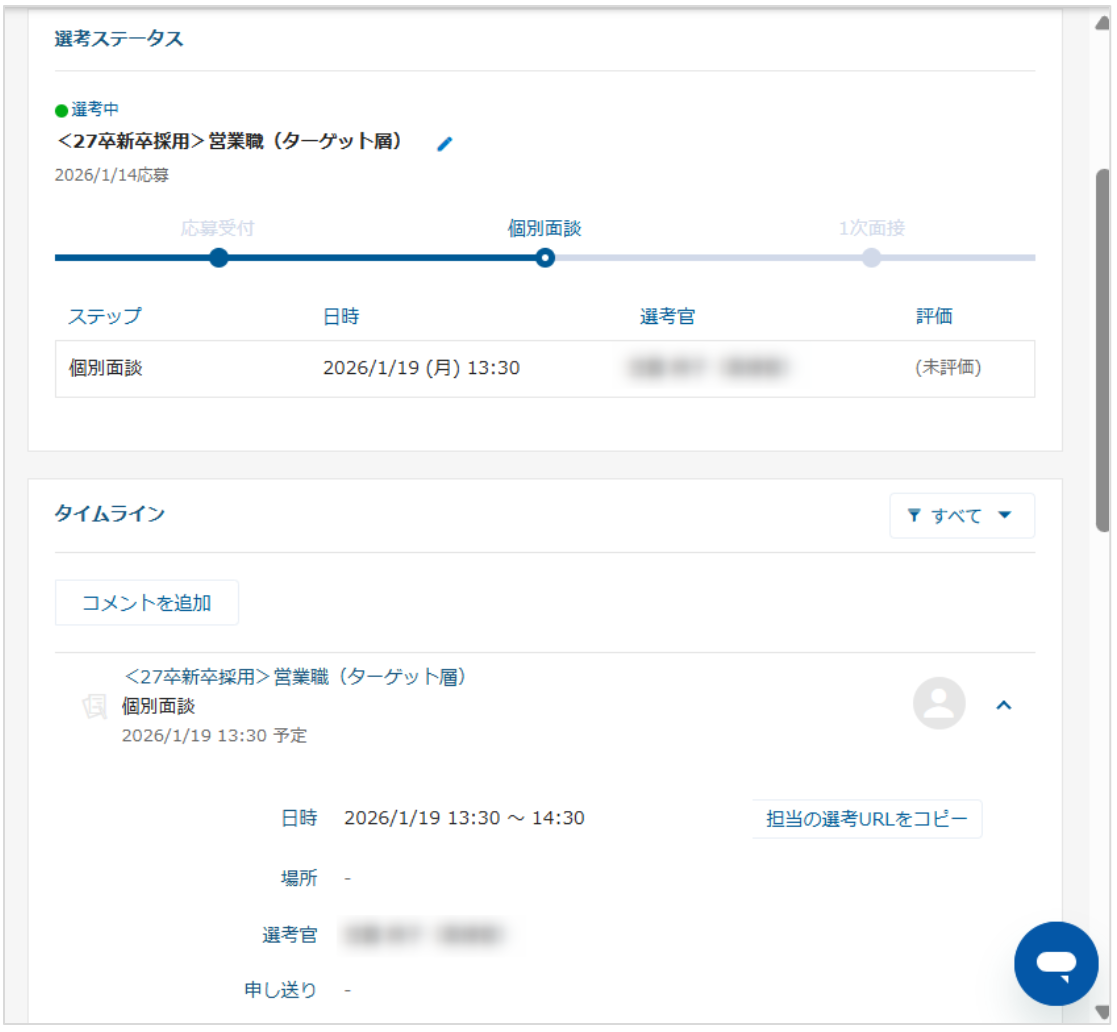Click the pencil edit icon beside job title

click(x=445, y=144)
